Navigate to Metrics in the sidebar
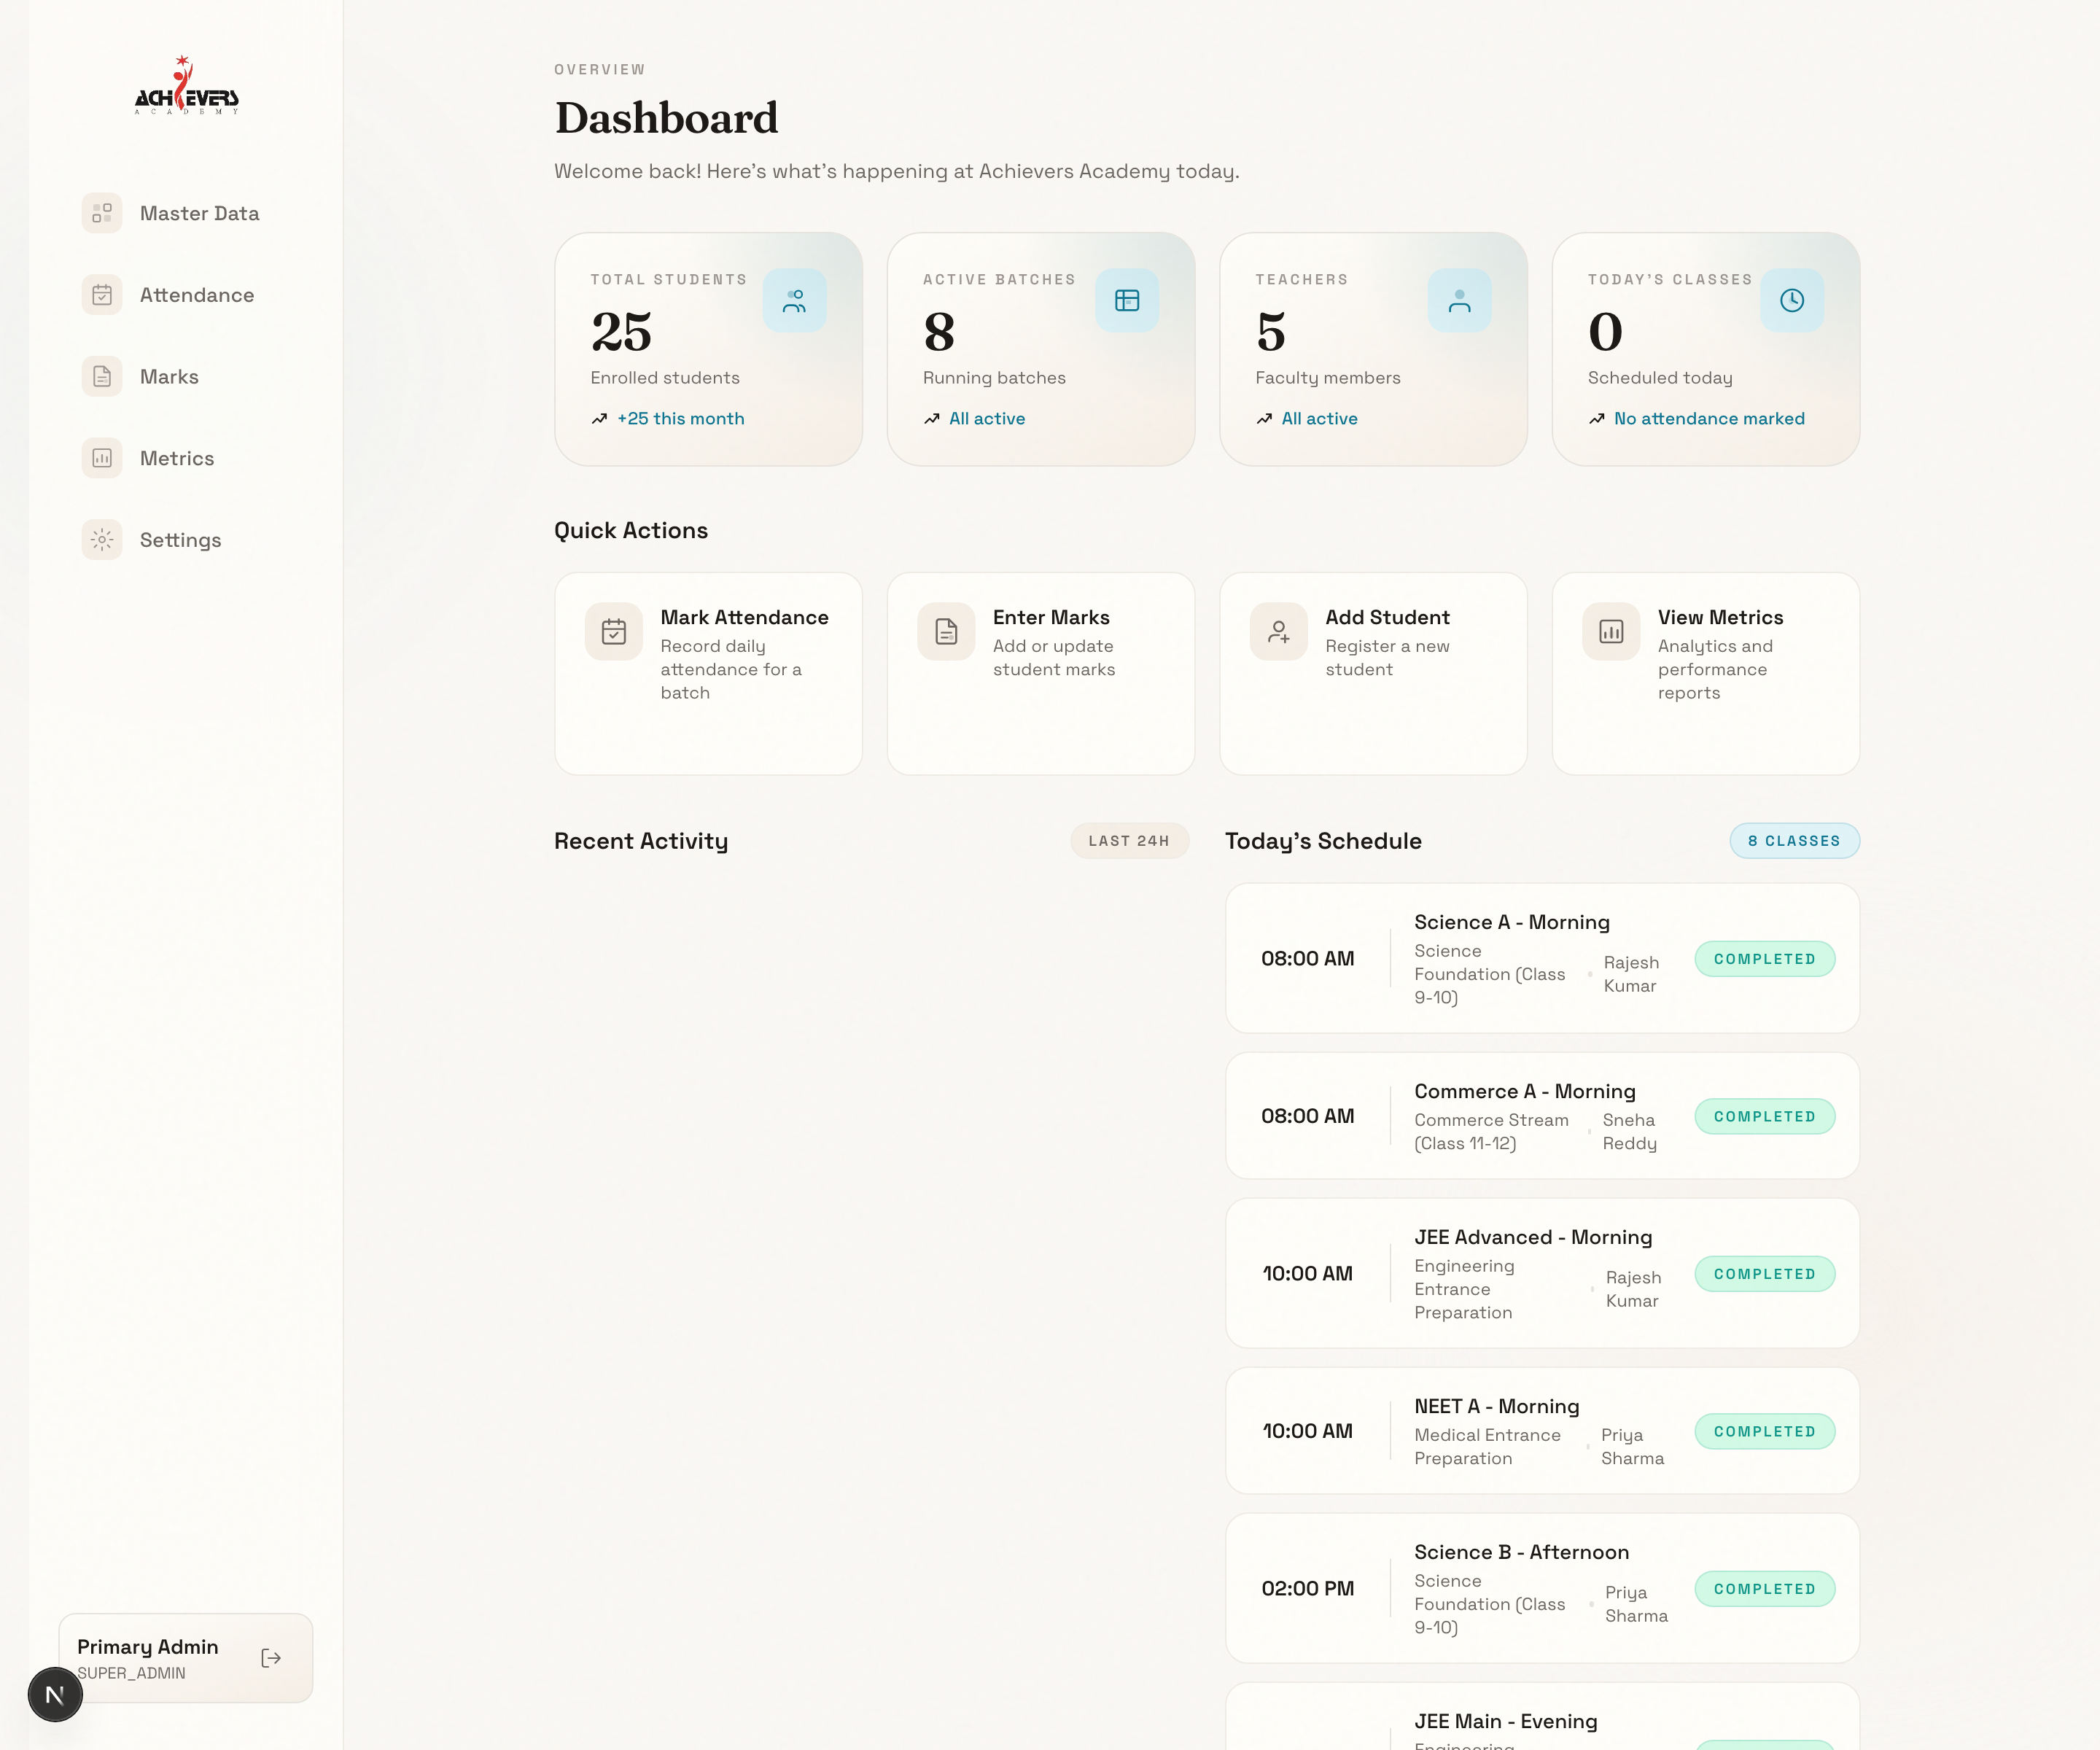This screenshot has width=2100, height=1750. [x=176, y=458]
